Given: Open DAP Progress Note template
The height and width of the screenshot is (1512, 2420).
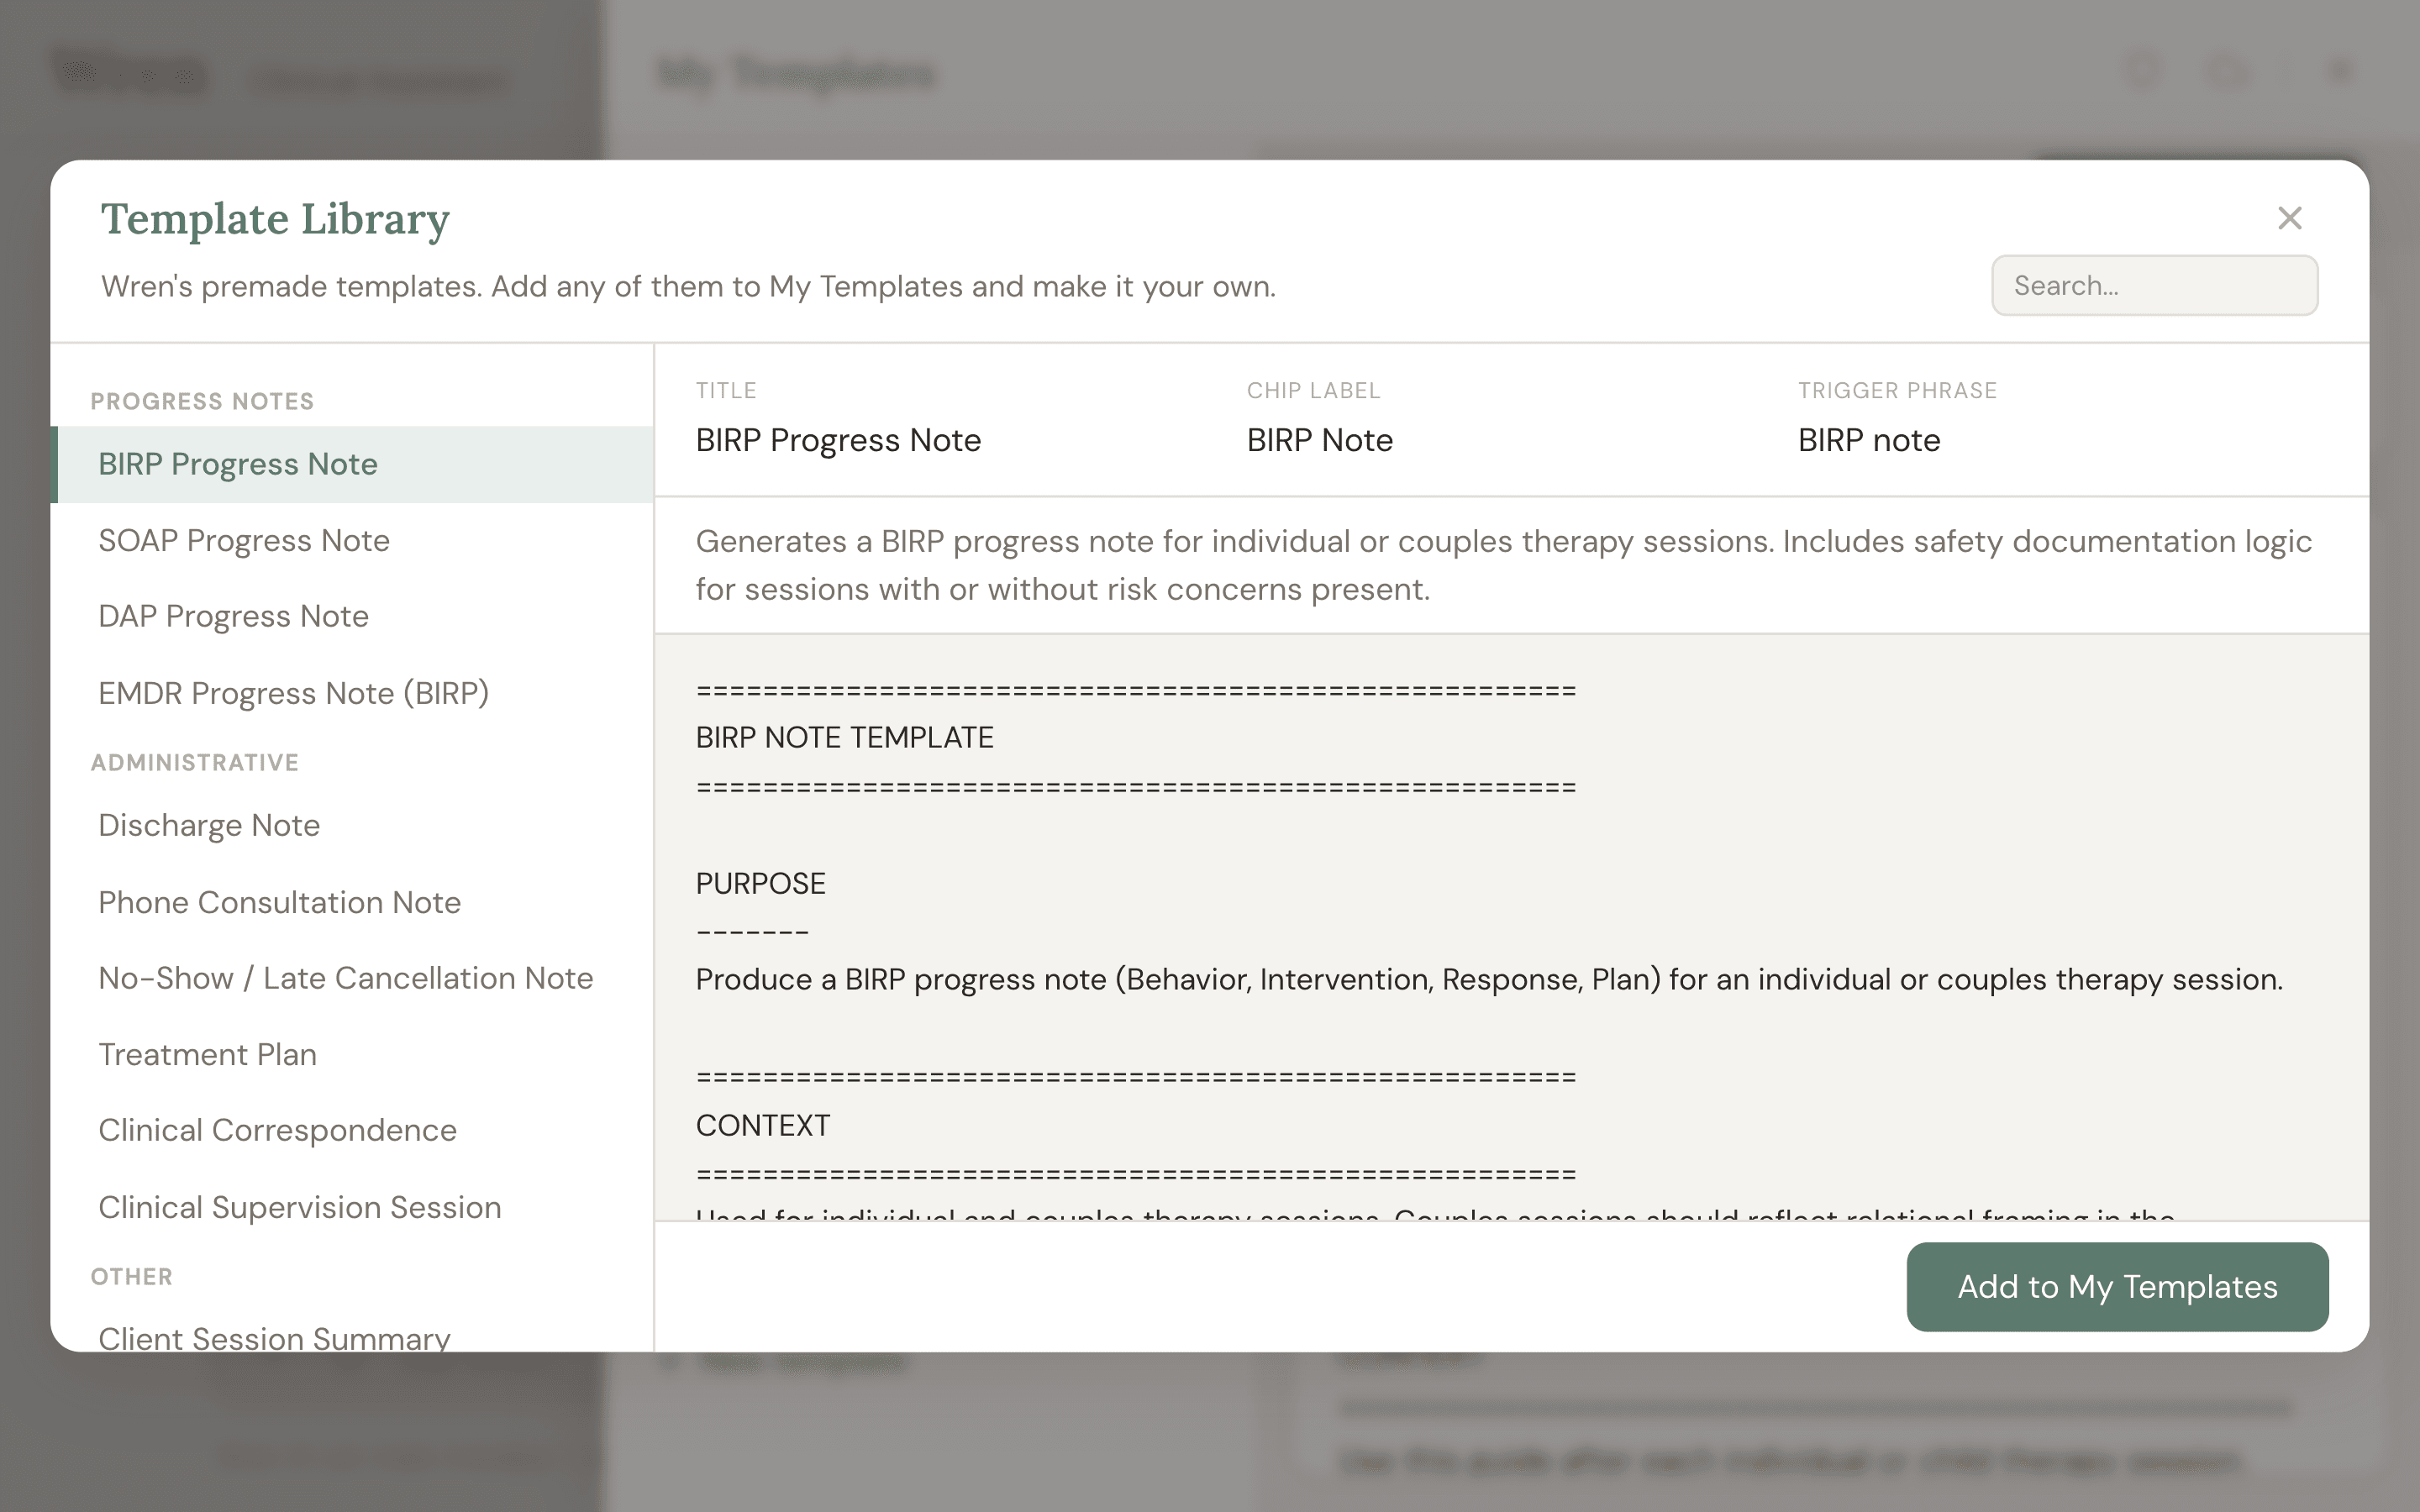Looking at the screenshot, I should tap(352, 616).
